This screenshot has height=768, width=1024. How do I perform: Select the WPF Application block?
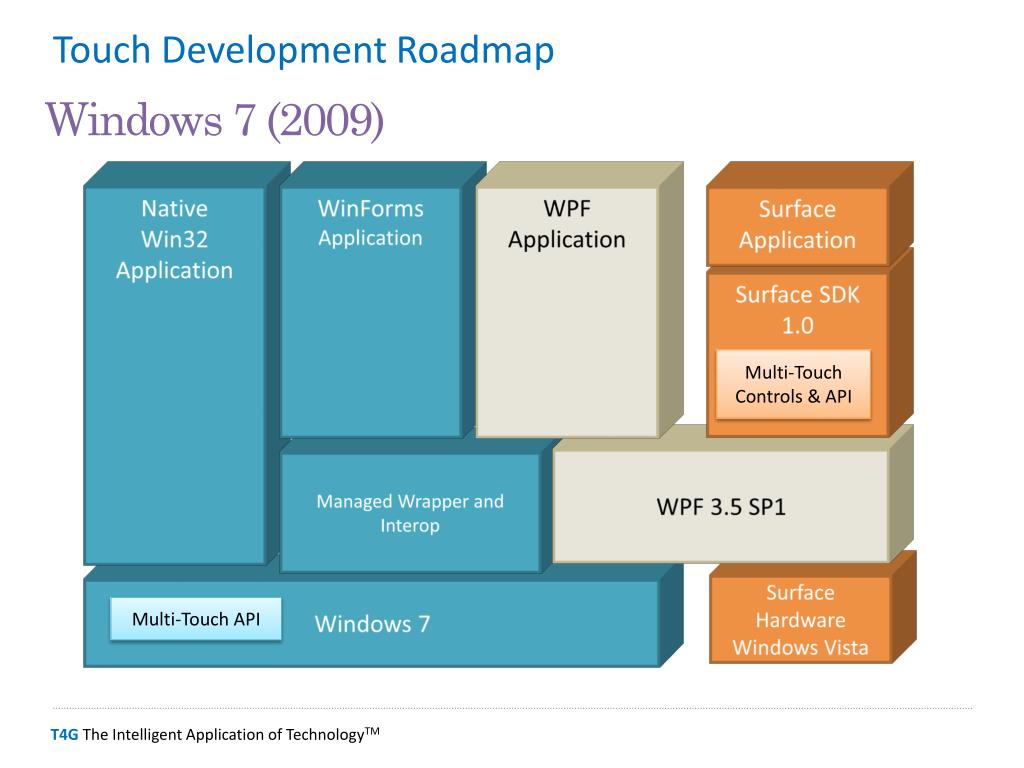coord(567,312)
